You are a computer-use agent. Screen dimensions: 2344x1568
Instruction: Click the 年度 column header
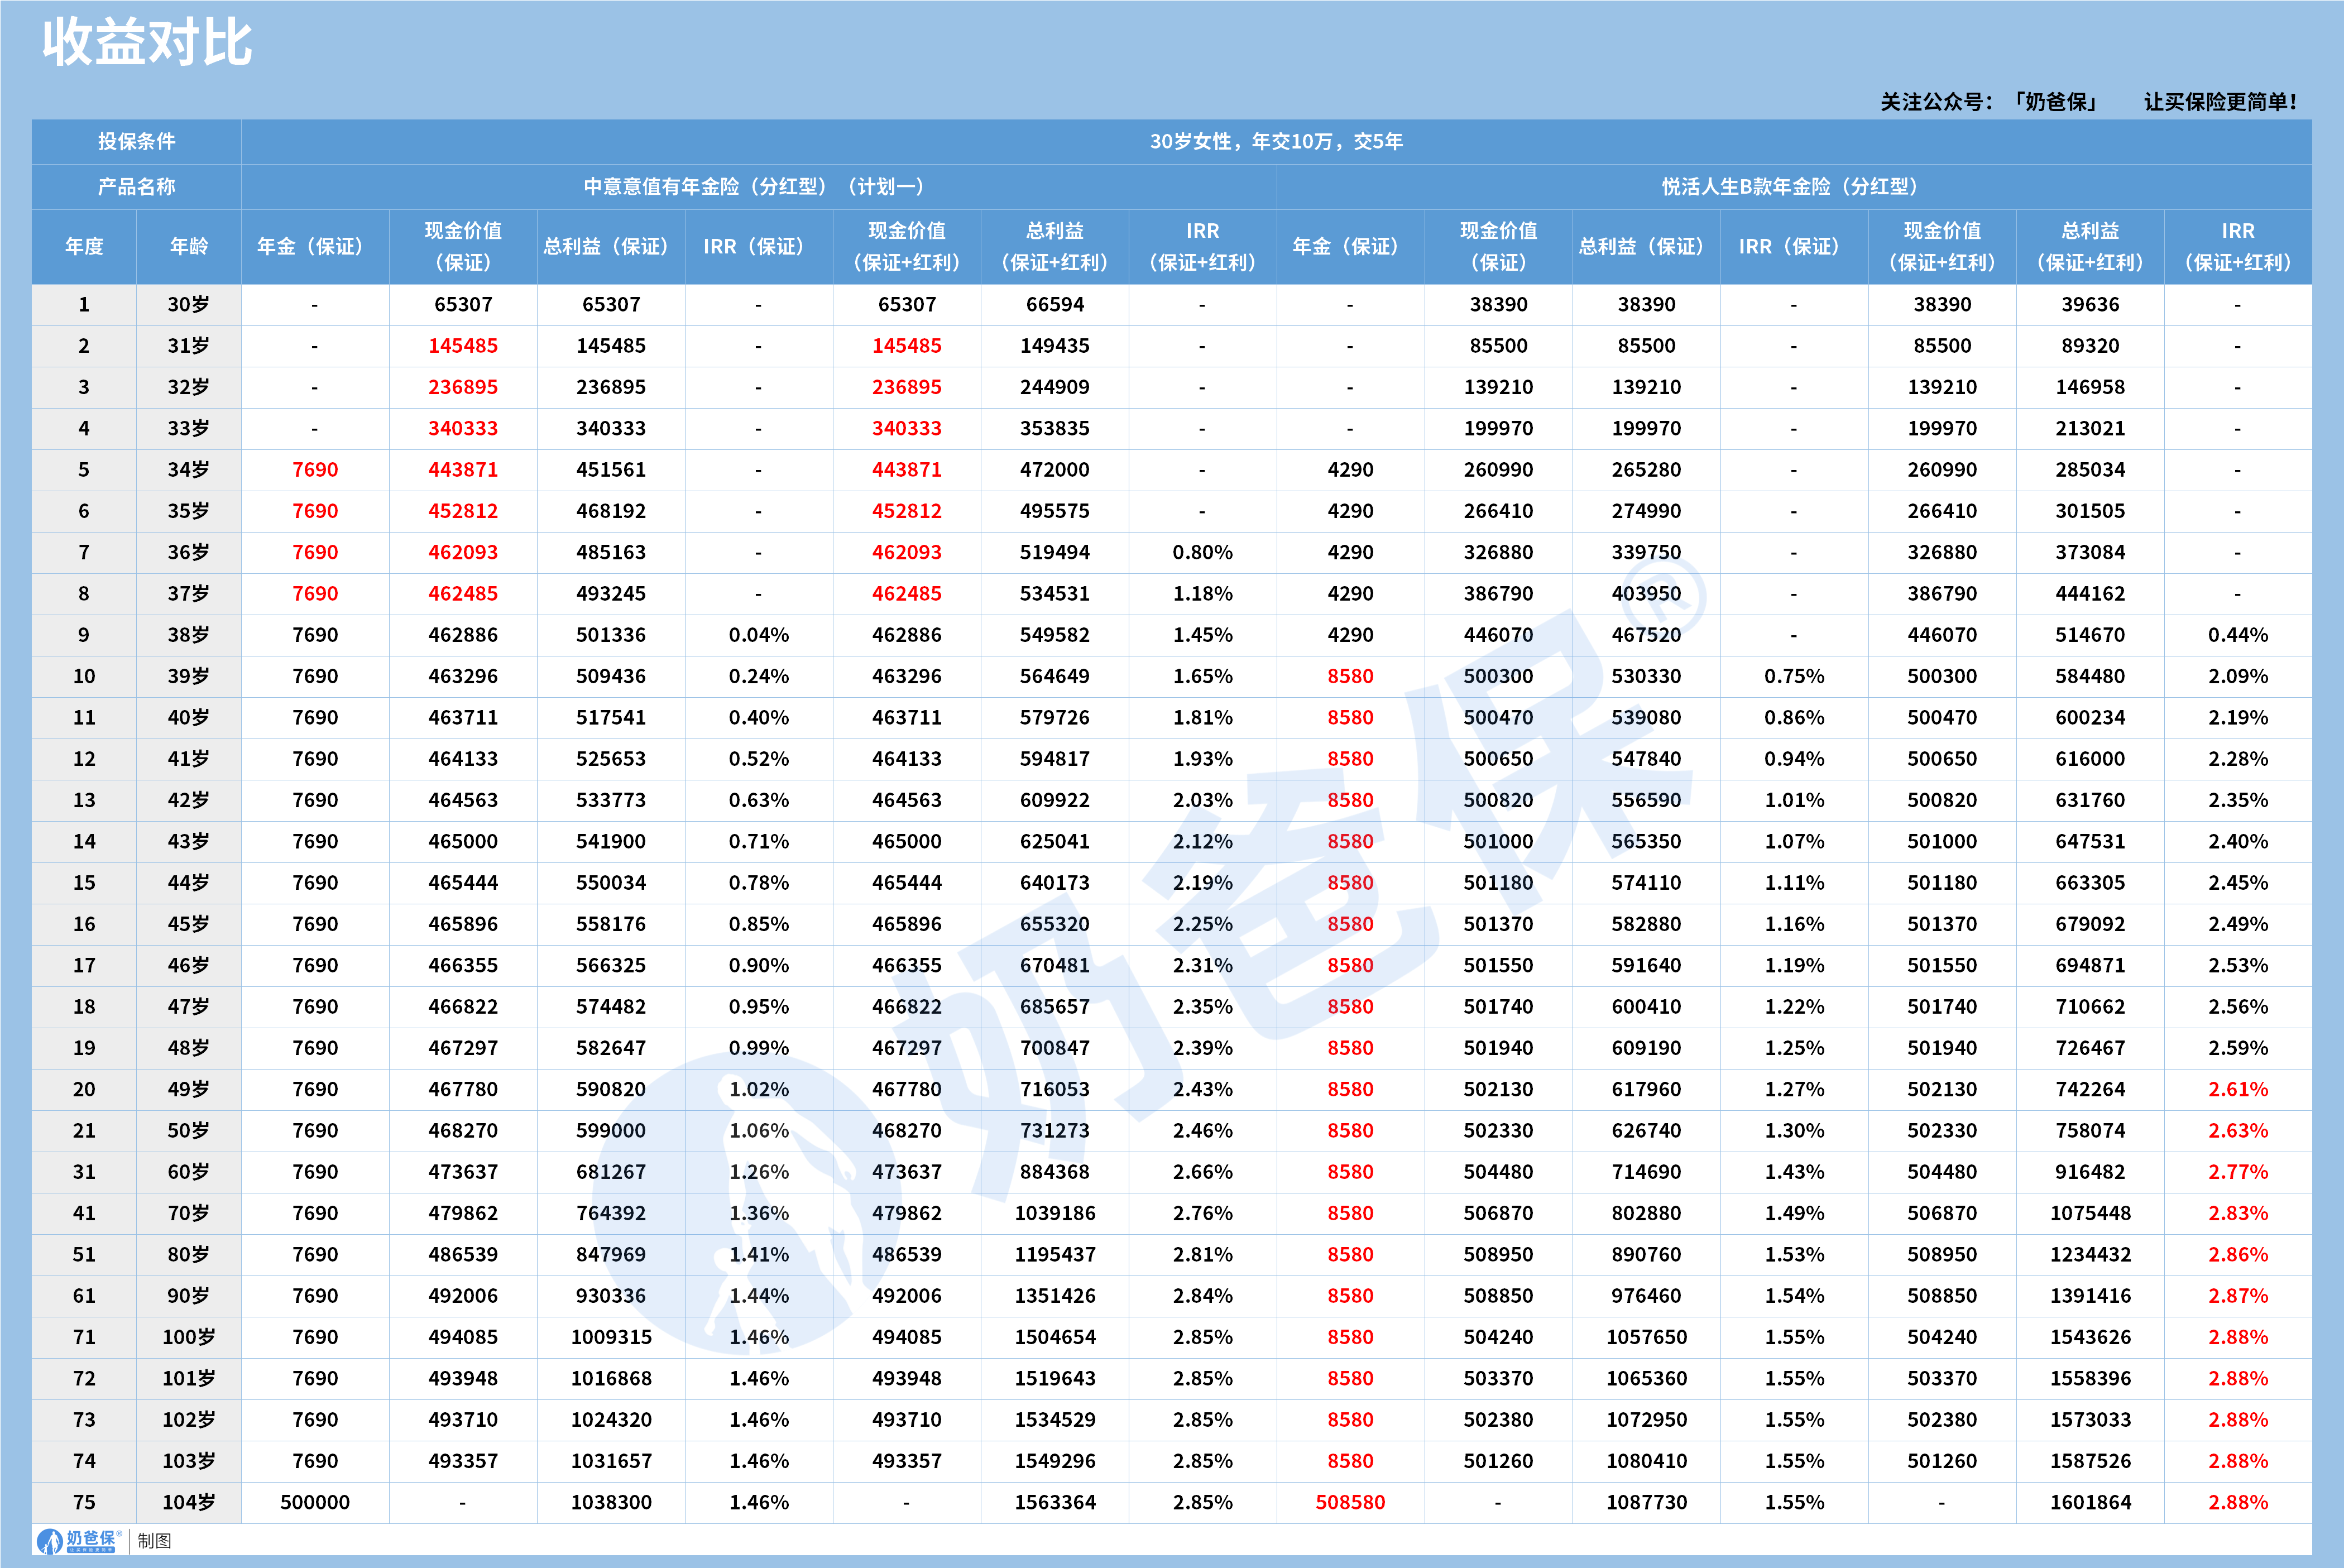coord(84,245)
